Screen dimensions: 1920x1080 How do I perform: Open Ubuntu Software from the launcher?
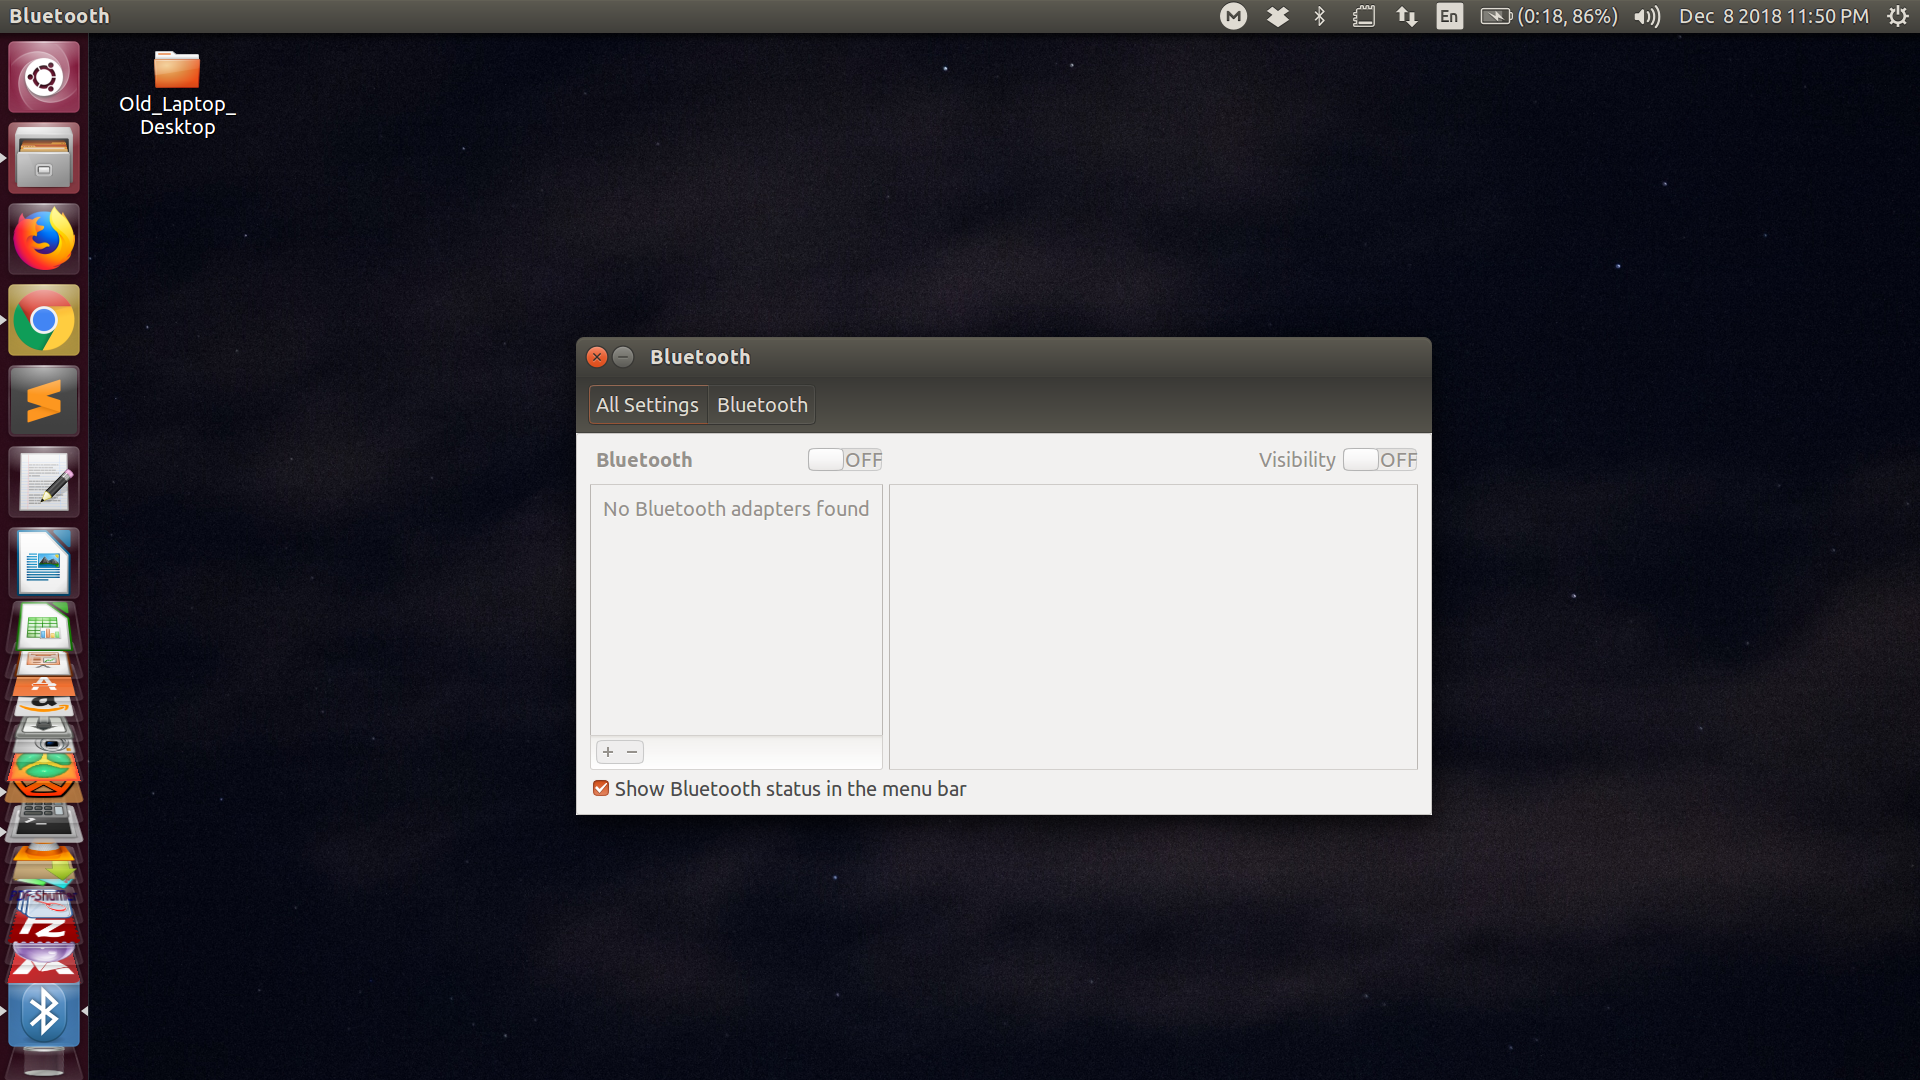44,686
